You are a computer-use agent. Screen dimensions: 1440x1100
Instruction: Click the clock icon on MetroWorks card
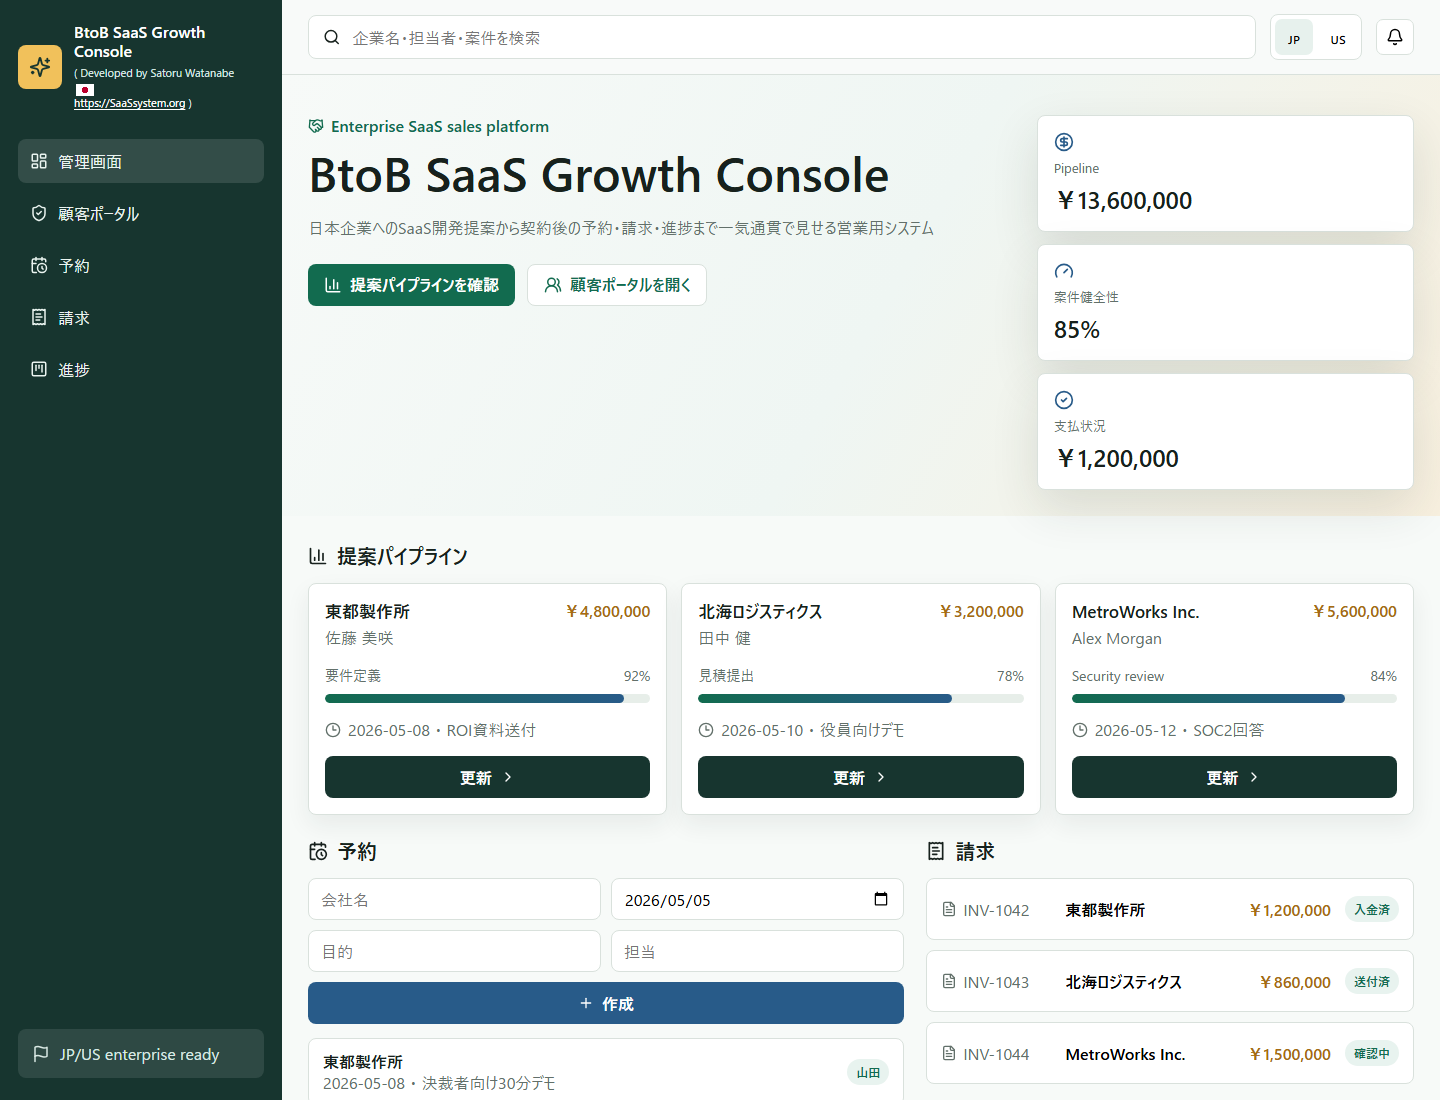point(1080,730)
